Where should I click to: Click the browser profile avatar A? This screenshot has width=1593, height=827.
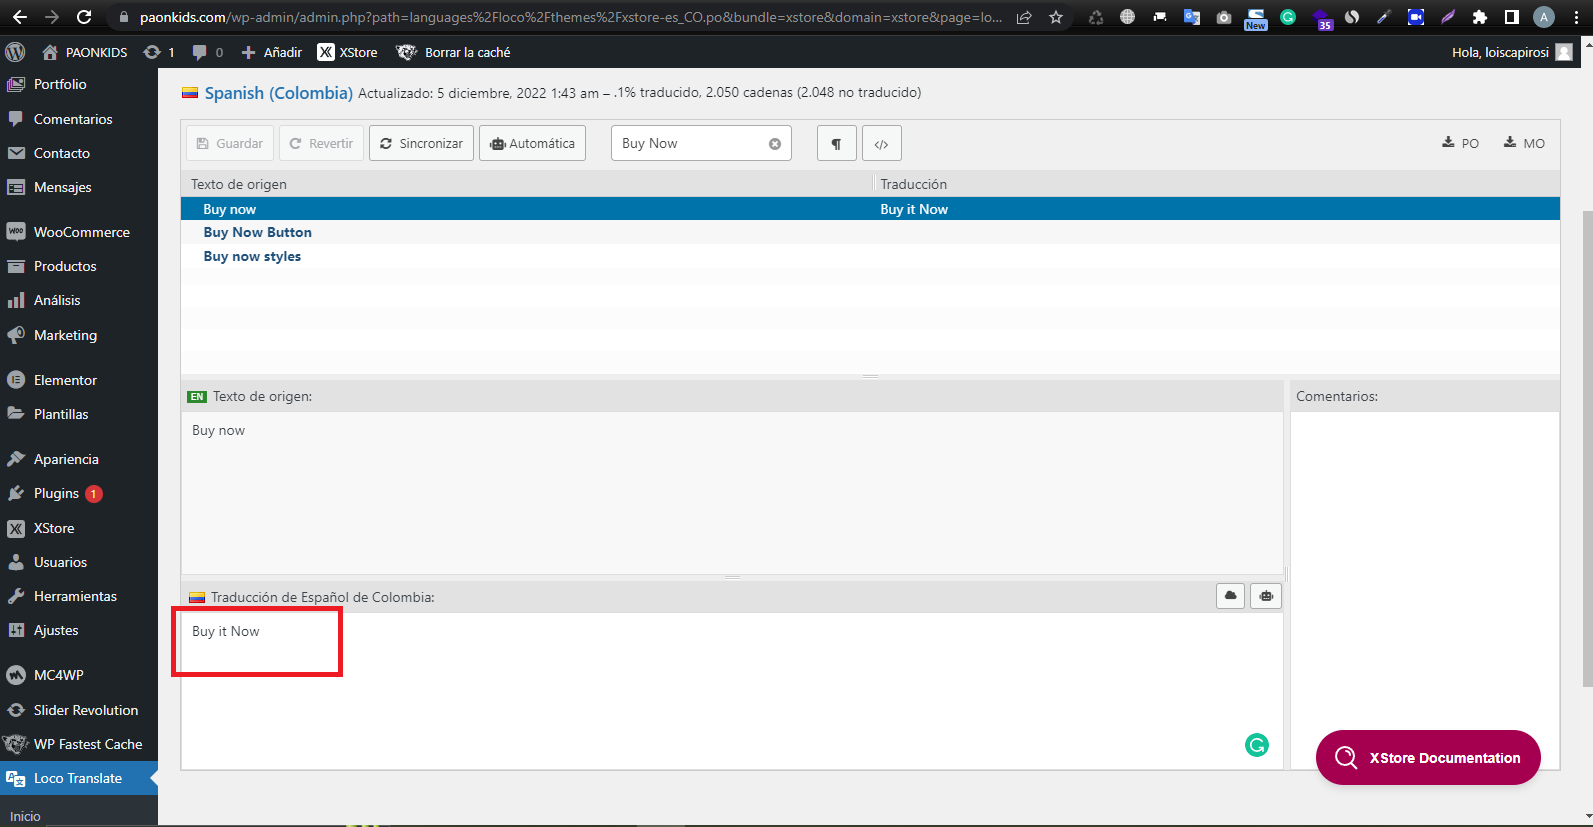[x=1544, y=17]
